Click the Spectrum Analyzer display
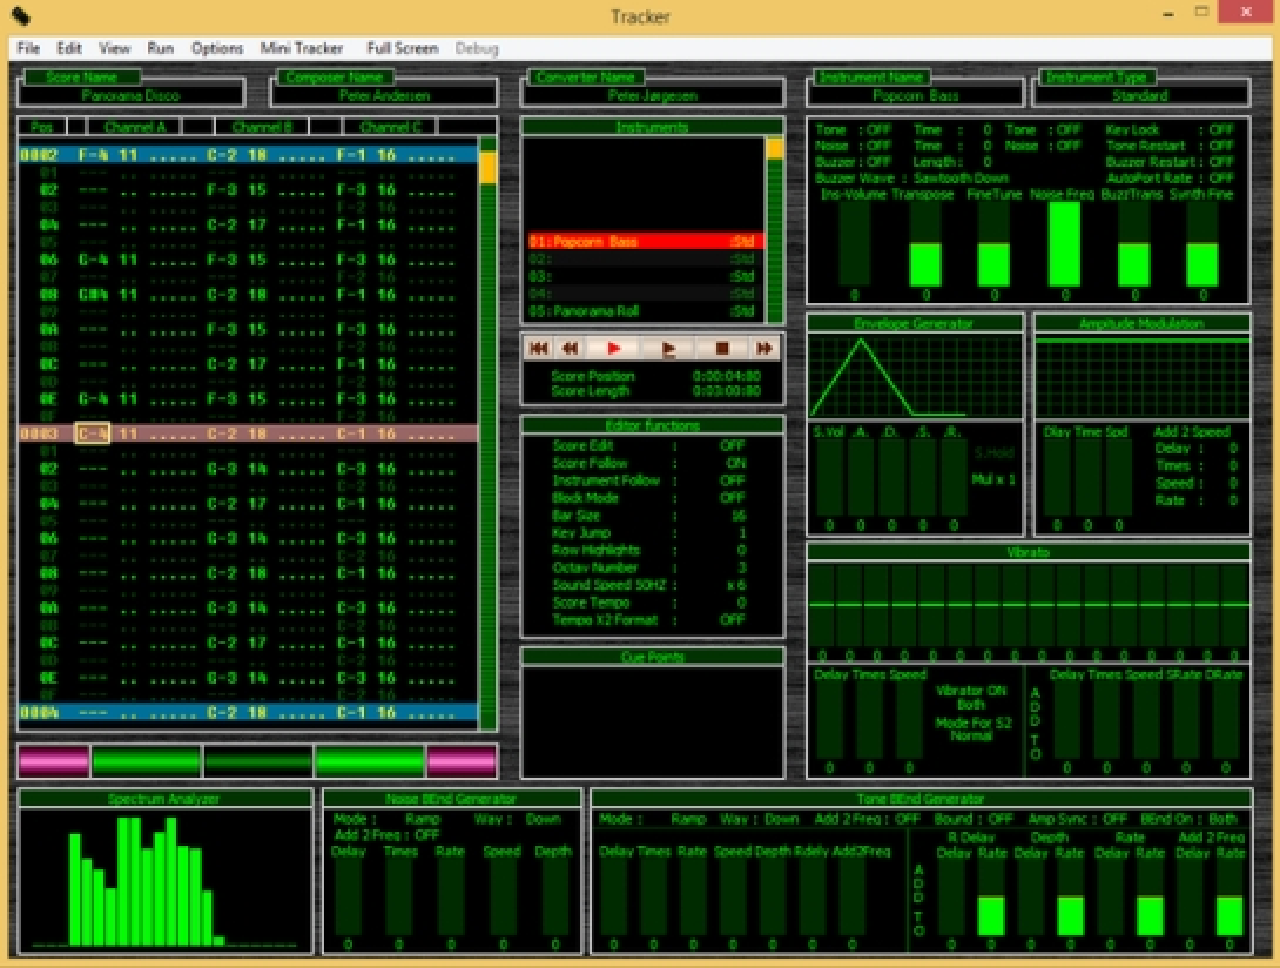The height and width of the screenshot is (968, 1280). [x=165, y=879]
